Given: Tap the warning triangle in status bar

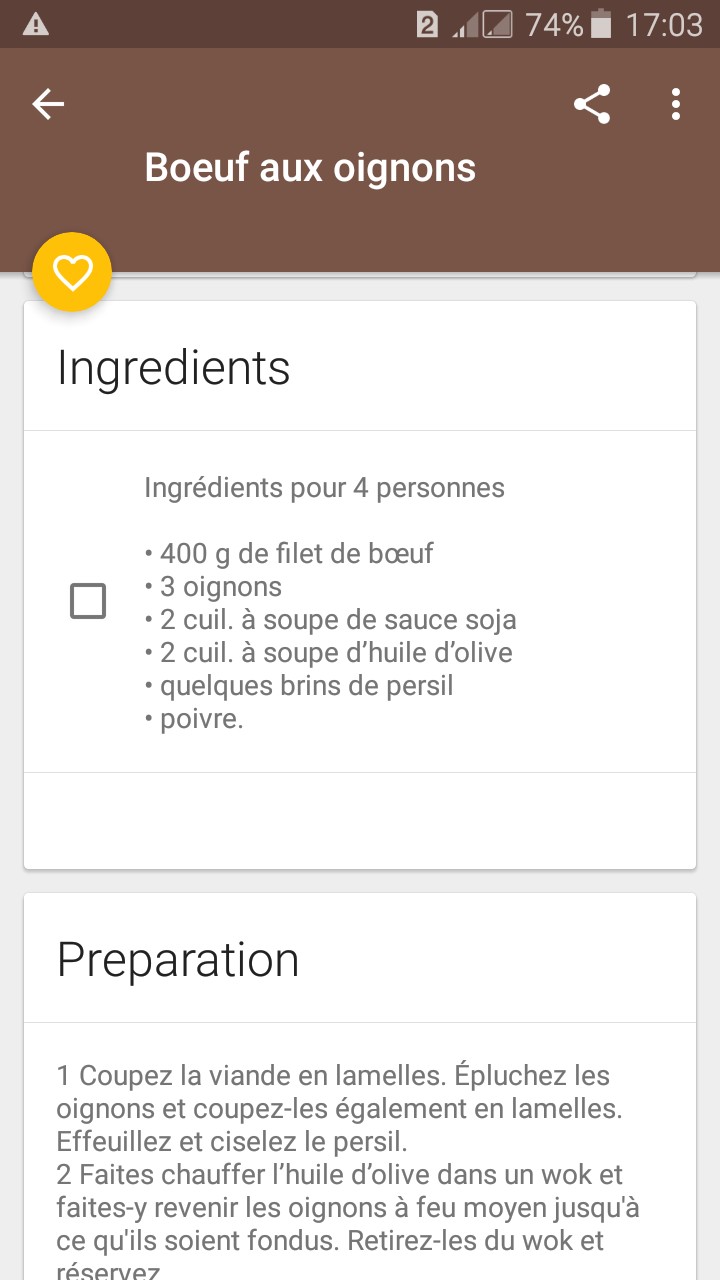Looking at the screenshot, I should (x=35, y=24).
